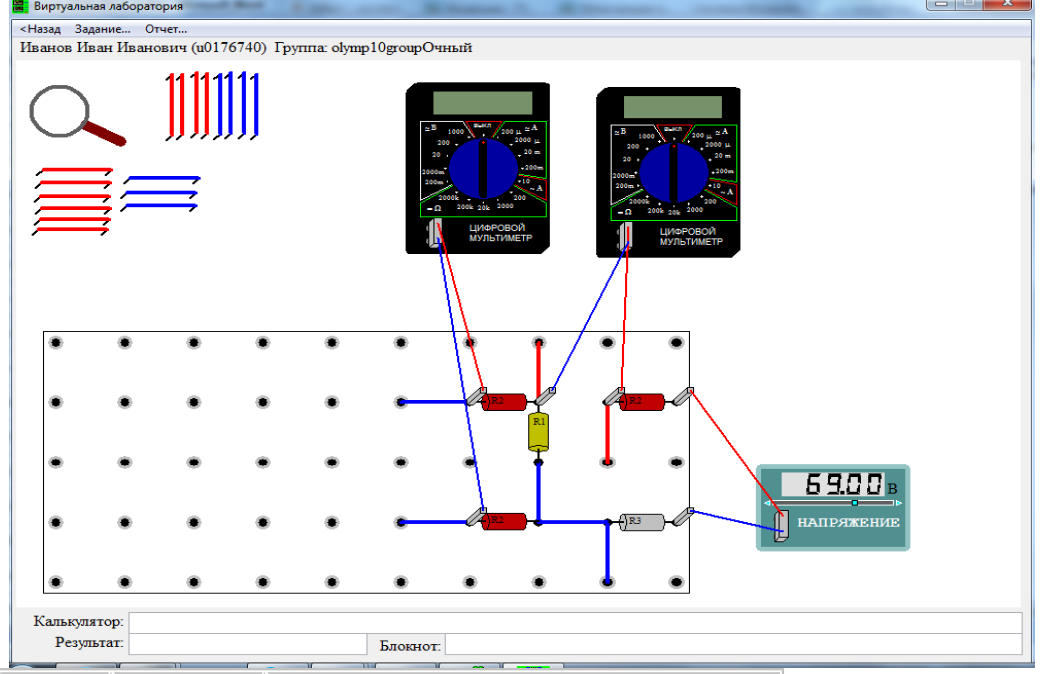The image size is (1040, 674).
Task: Click the Виртуальная лаборатория window title
Action: (108, 7)
